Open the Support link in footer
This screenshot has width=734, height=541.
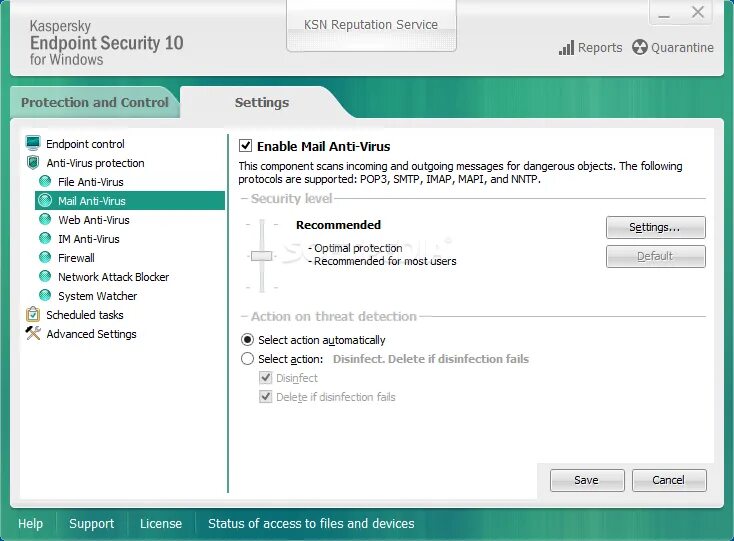click(91, 523)
